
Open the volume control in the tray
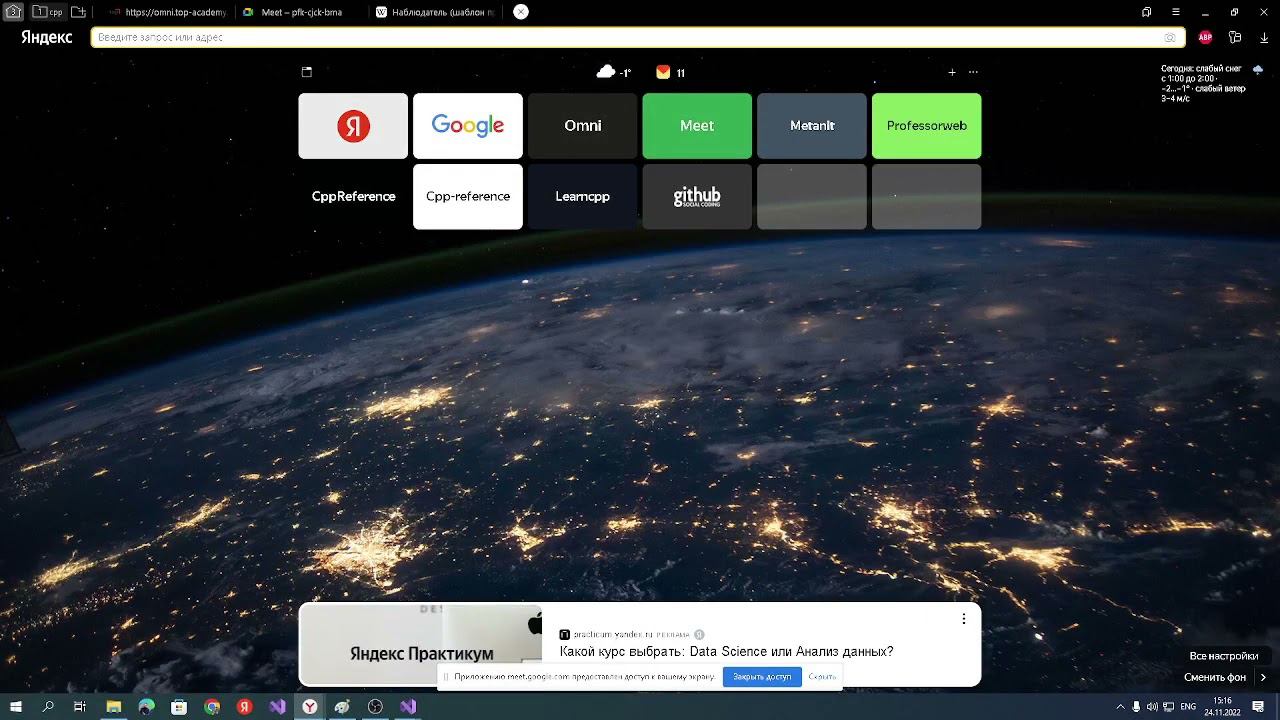(1152, 707)
